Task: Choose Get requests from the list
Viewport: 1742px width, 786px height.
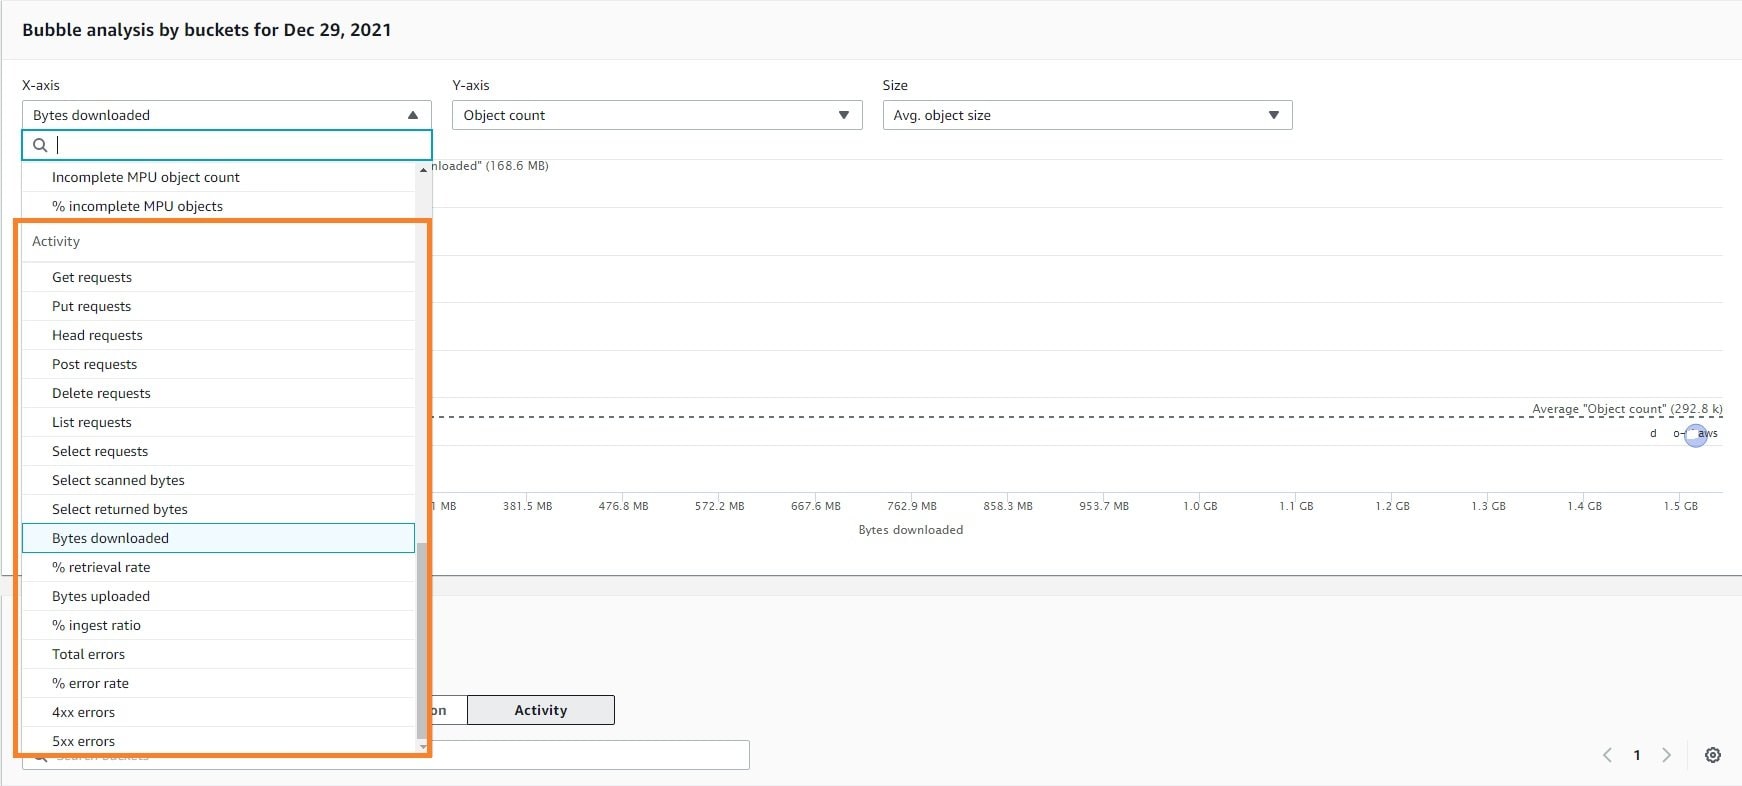Action: (x=92, y=277)
